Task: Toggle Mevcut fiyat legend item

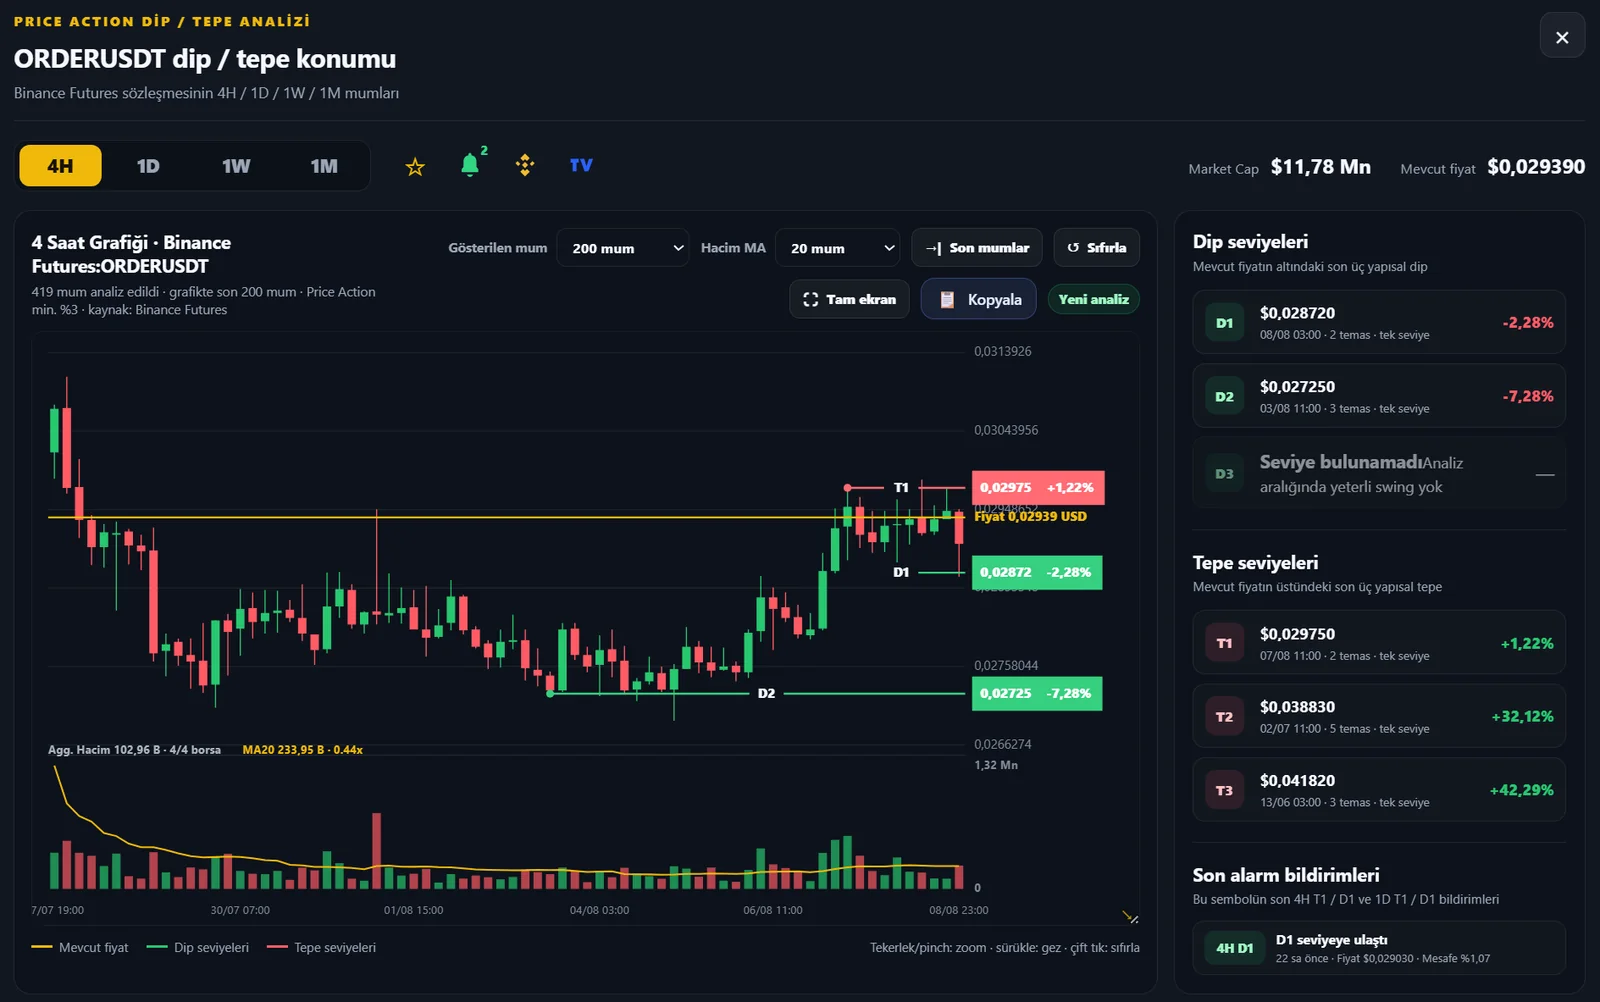Action: (80, 948)
